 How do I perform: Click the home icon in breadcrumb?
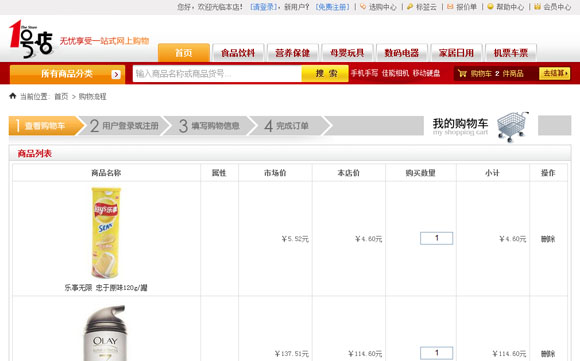click(13, 96)
